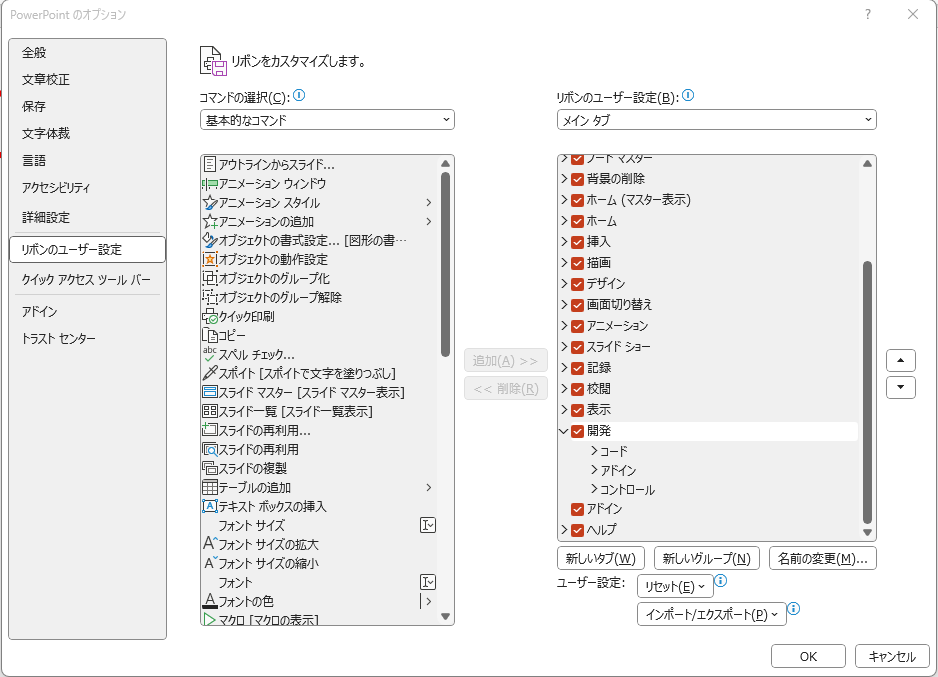938x677 pixels.
Task: Uncheck the ホーム (マスター表示) checkbox
Action: pos(577,200)
